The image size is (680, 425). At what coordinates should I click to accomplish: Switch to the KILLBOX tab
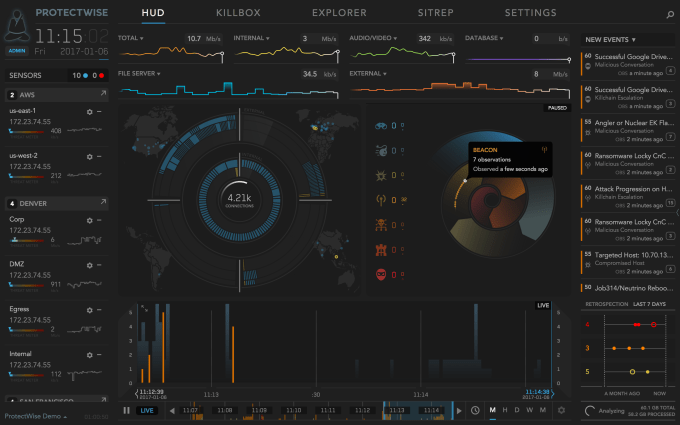point(238,13)
